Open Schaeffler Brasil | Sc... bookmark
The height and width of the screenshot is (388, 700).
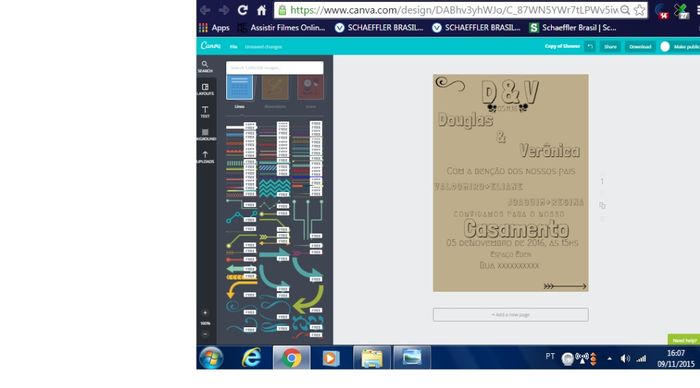pos(573,28)
